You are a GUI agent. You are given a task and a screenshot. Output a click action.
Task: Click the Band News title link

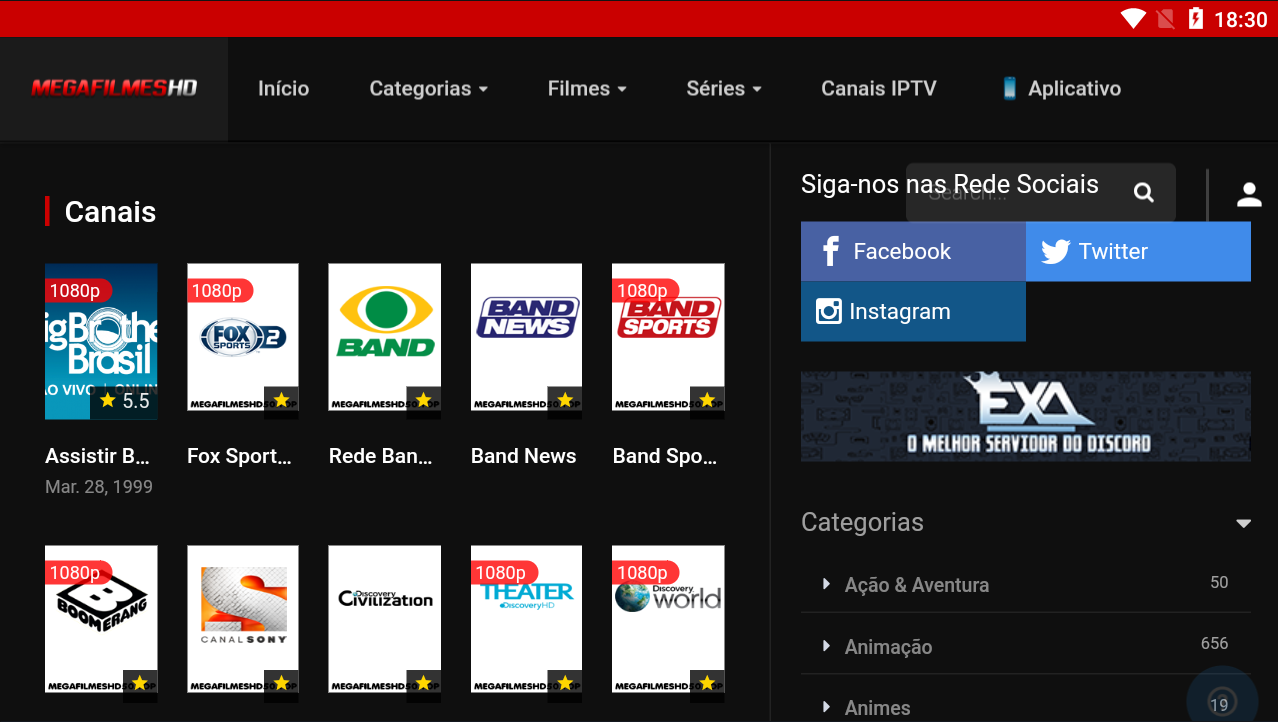pyautogui.click(x=524, y=456)
